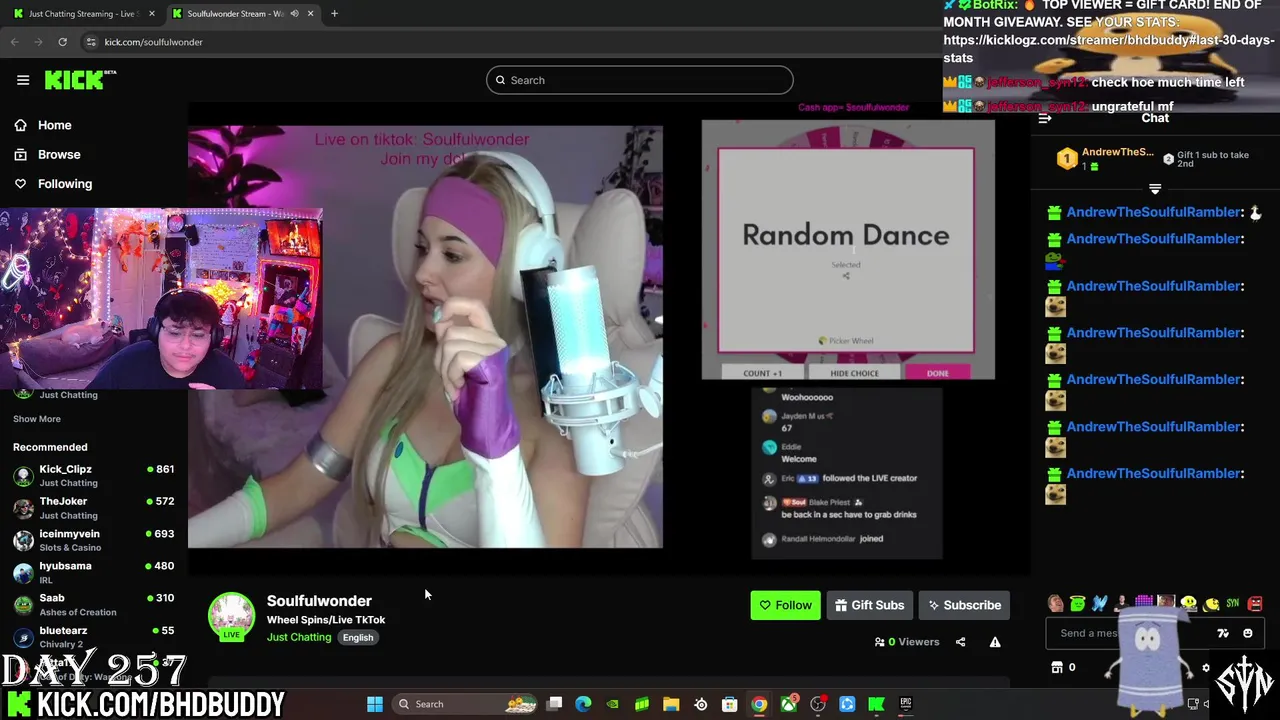
Task: Click the COUNT +1 button on picker wheel
Action: pyautogui.click(x=763, y=373)
